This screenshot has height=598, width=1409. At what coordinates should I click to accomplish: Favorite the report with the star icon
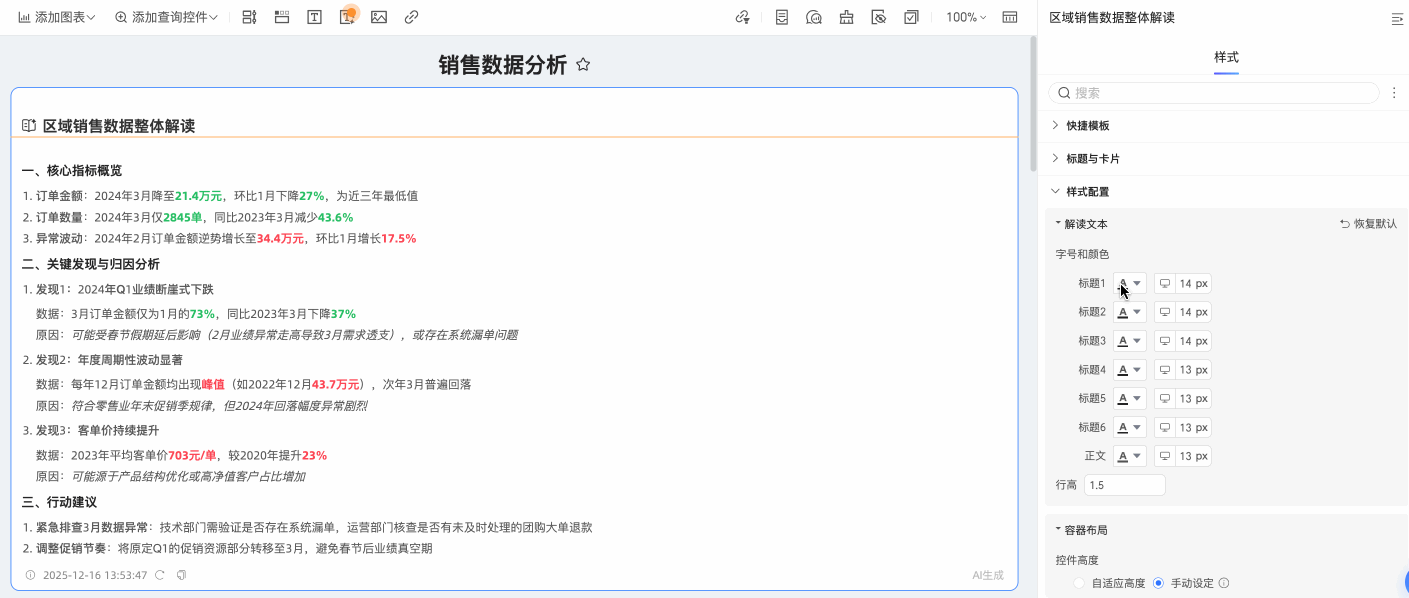(584, 65)
